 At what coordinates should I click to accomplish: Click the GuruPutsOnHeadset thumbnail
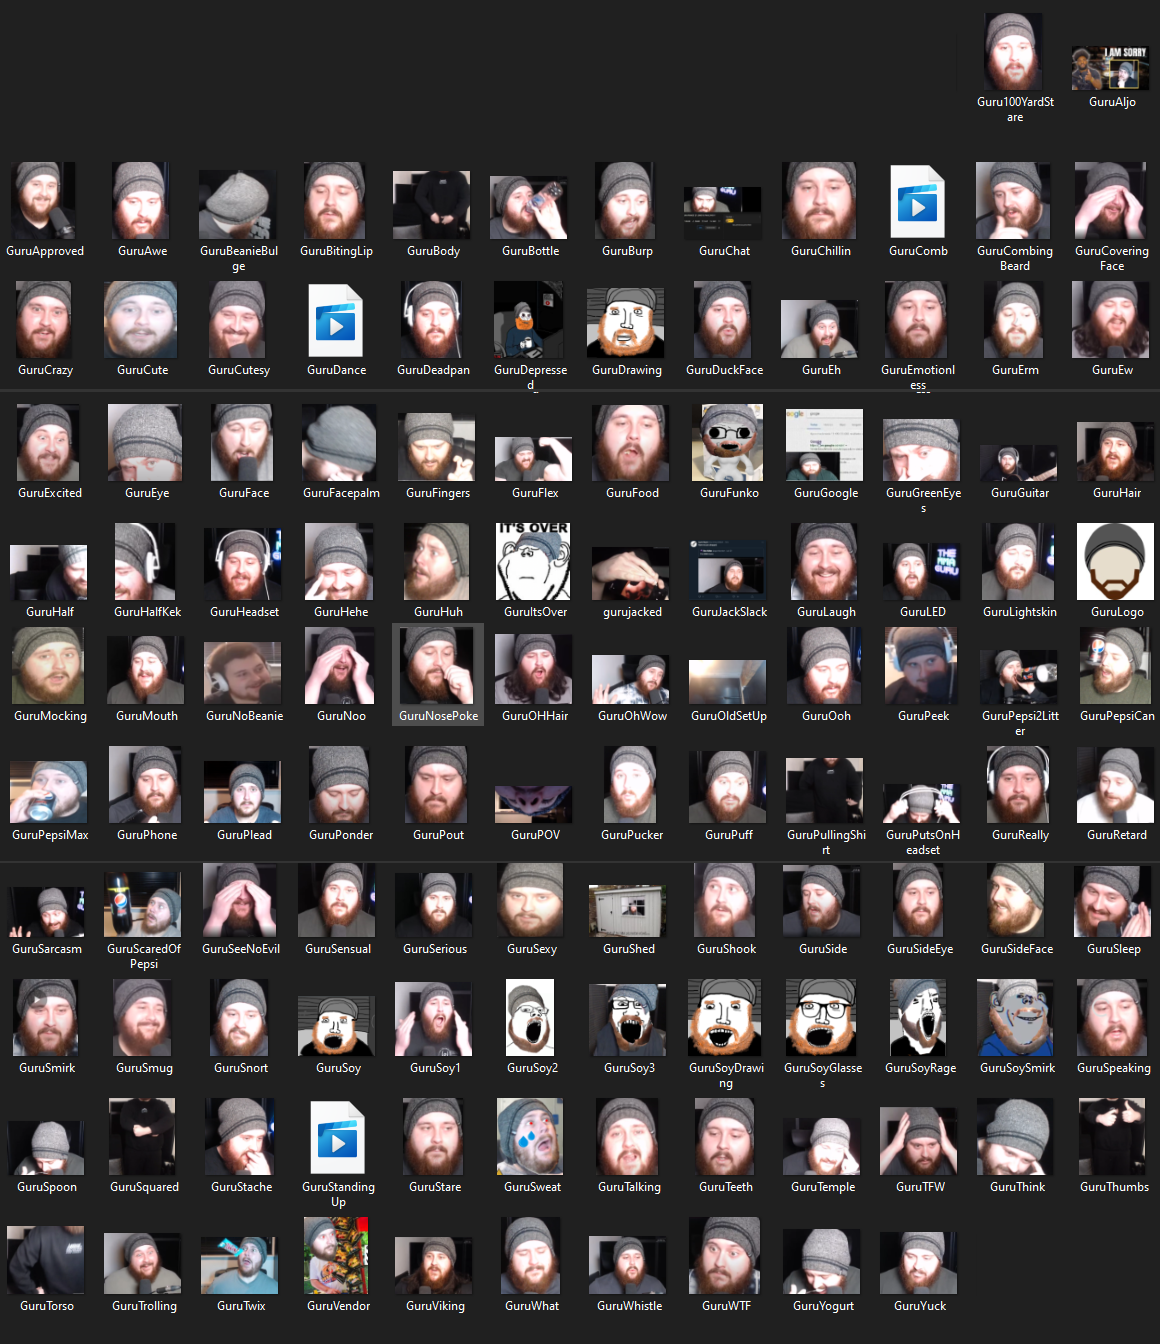[x=921, y=803]
